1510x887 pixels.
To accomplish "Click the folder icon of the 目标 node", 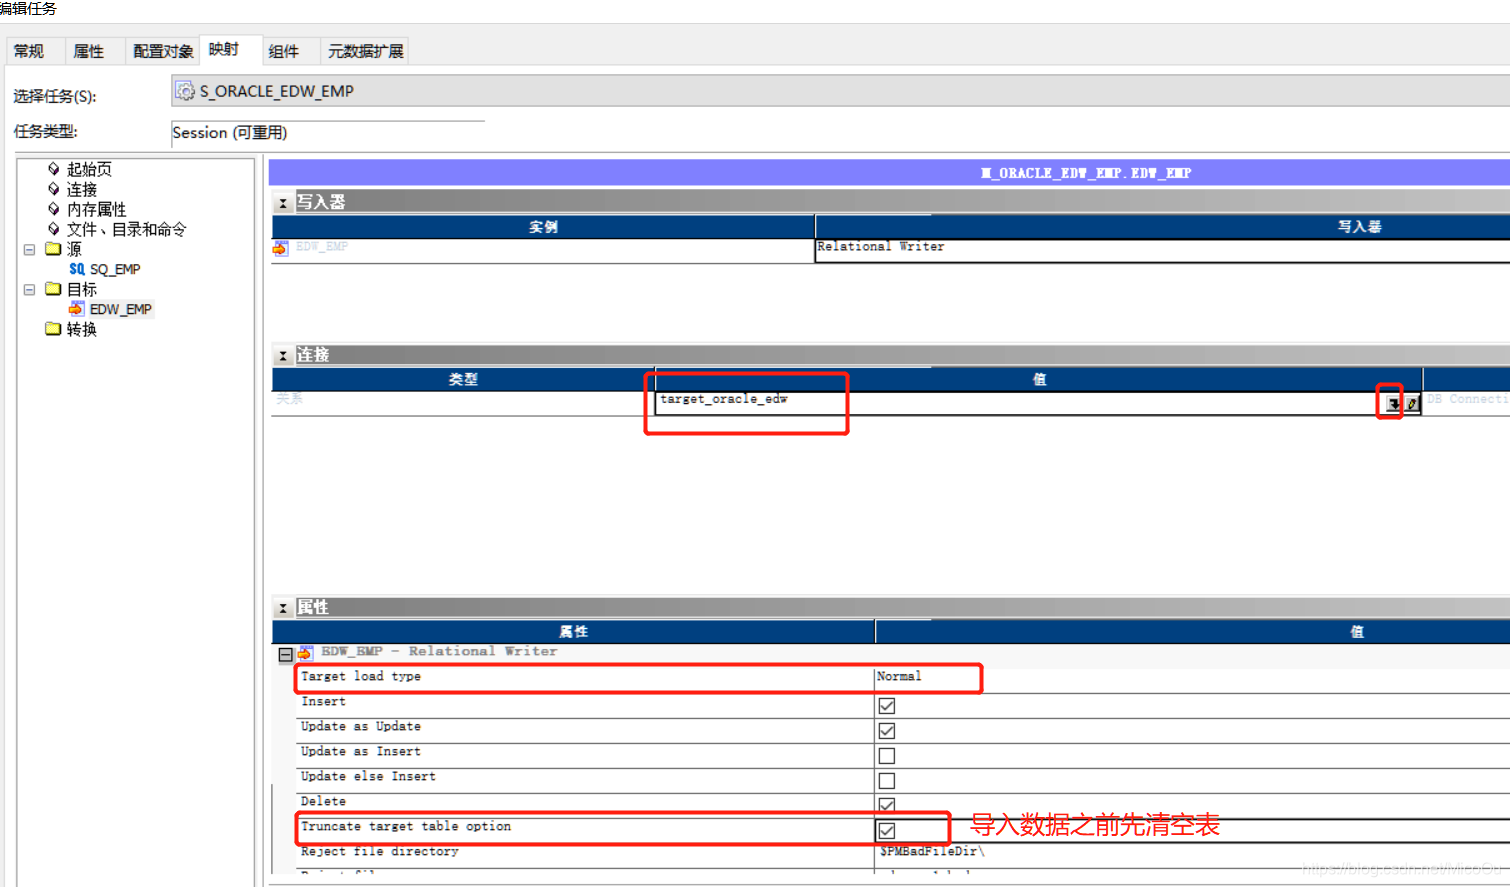I will [x=53, y=289].
